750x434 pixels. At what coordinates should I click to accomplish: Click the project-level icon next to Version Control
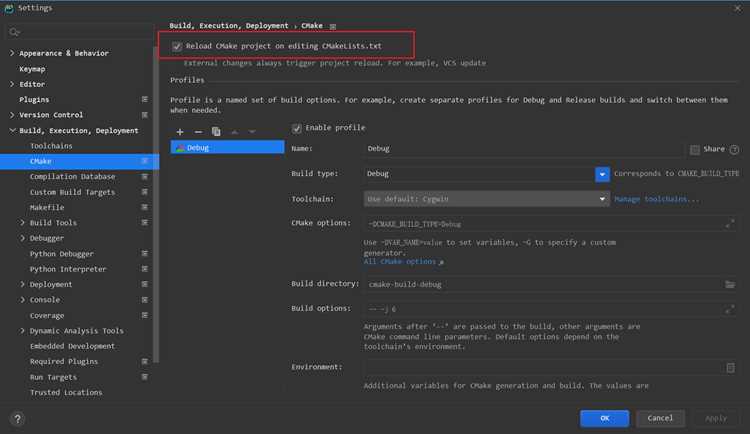[x=144, y=115]
